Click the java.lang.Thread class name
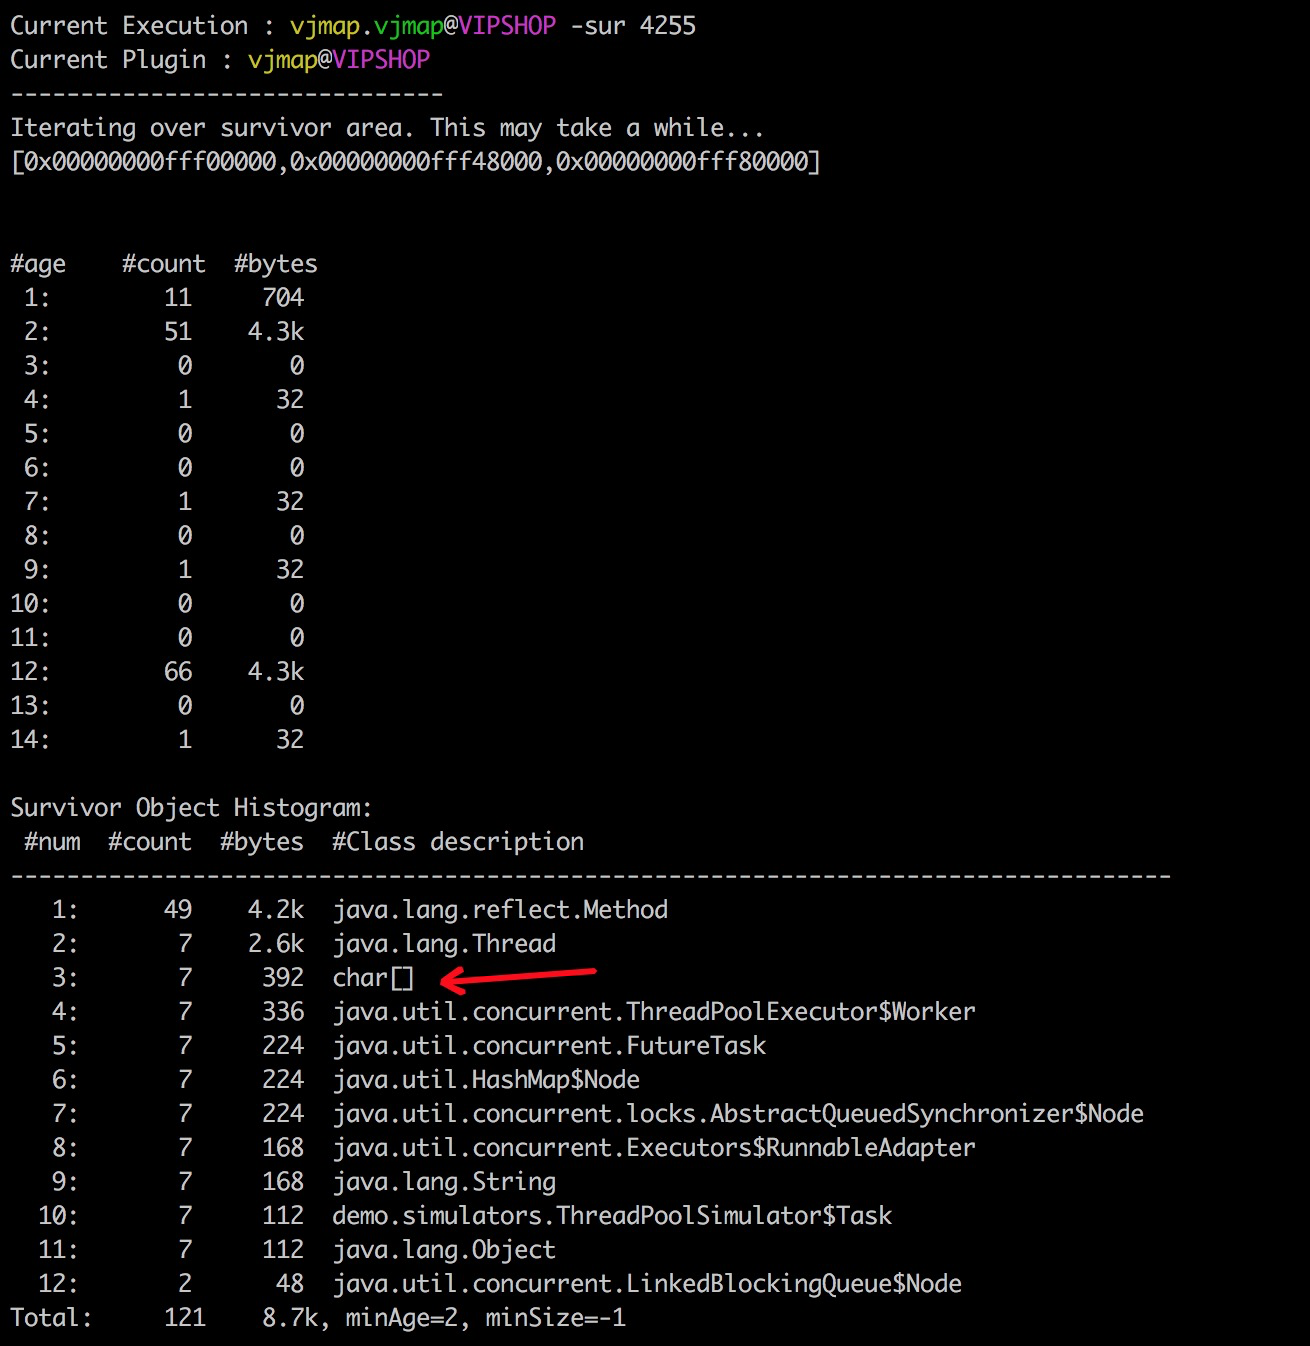Screen dimensions: 1310x1346 pyautogui.click(x=444, y=944)
